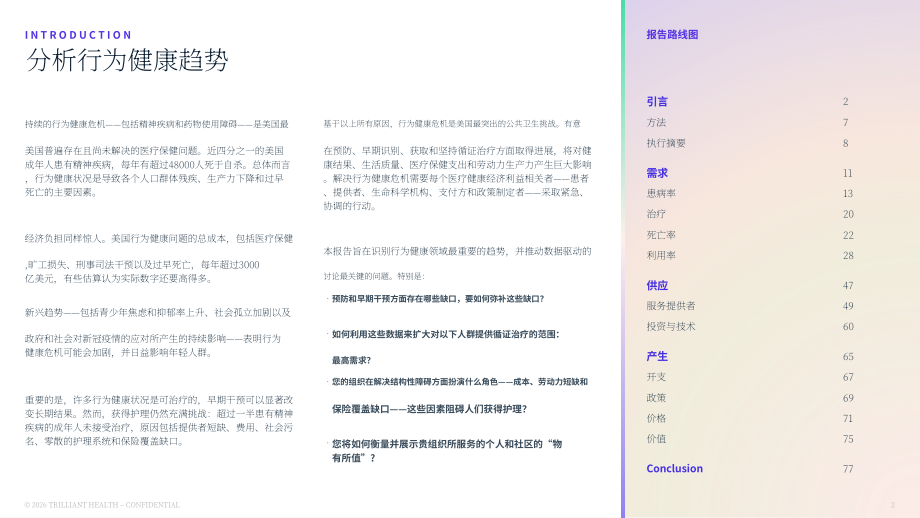Viewport: 920px width, 518px height.
Task: Open the 开支 entry
Action: tap(656, 377)
